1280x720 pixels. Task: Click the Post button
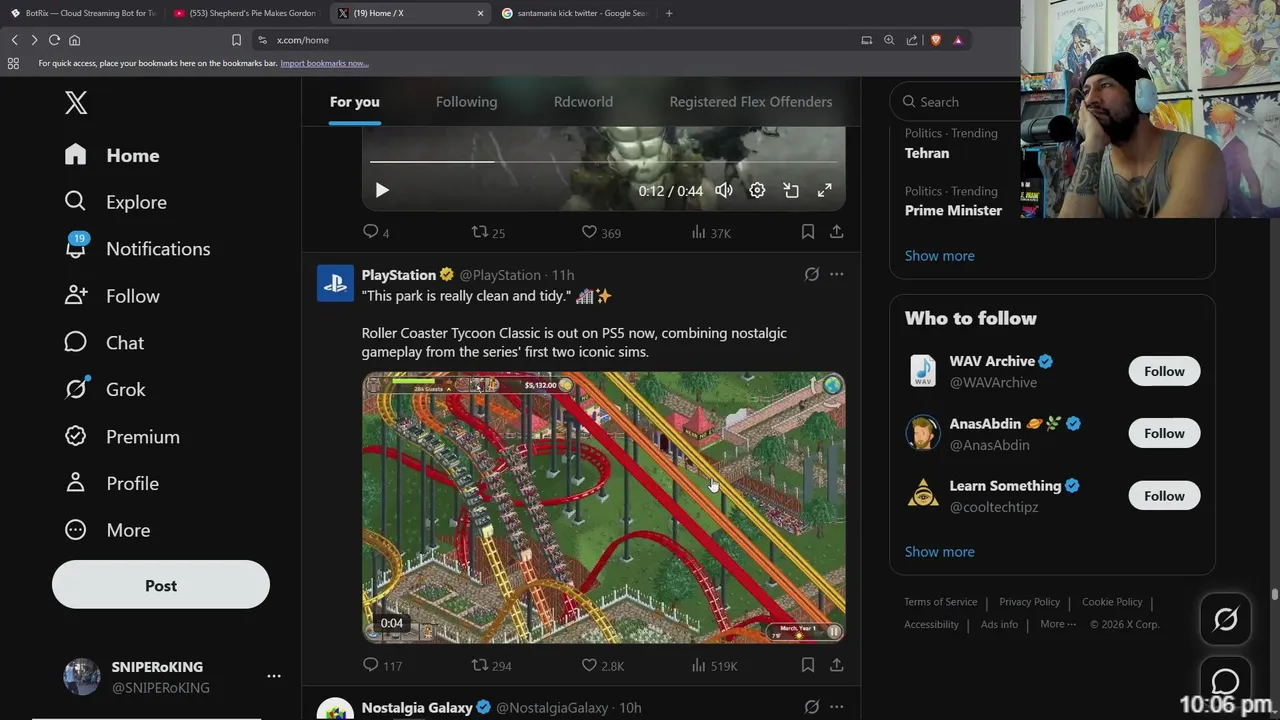(161, 585)
